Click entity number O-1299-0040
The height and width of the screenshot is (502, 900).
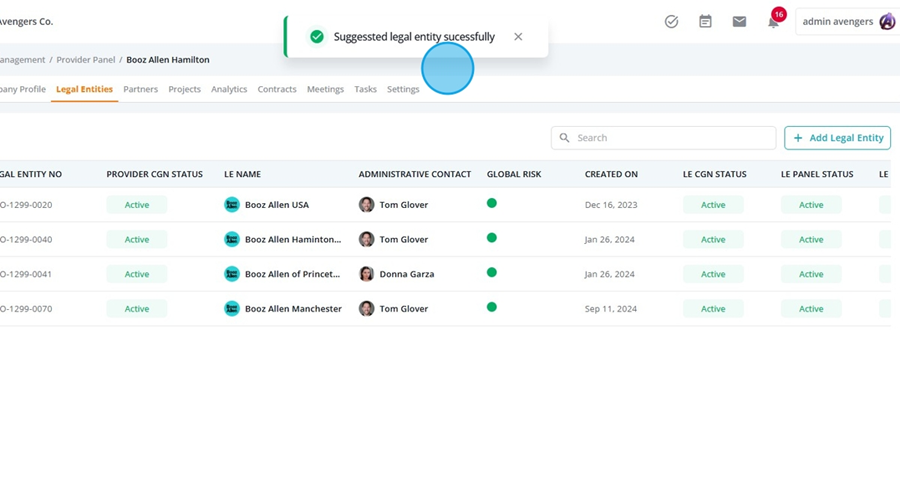click(26, 239)
